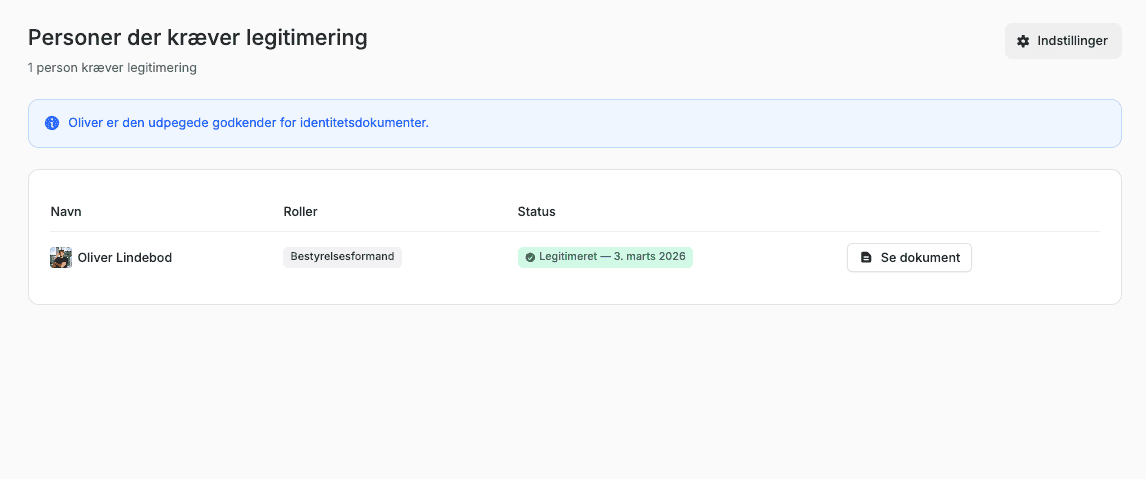Click the Status column header
The height and width of the screenshot is (479, 1146).
[536, 211]
